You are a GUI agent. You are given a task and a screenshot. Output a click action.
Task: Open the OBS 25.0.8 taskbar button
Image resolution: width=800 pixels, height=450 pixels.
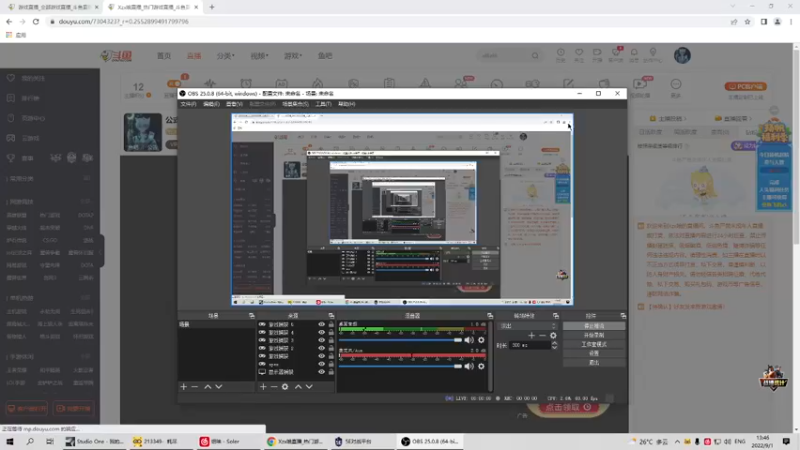point(430,441)
